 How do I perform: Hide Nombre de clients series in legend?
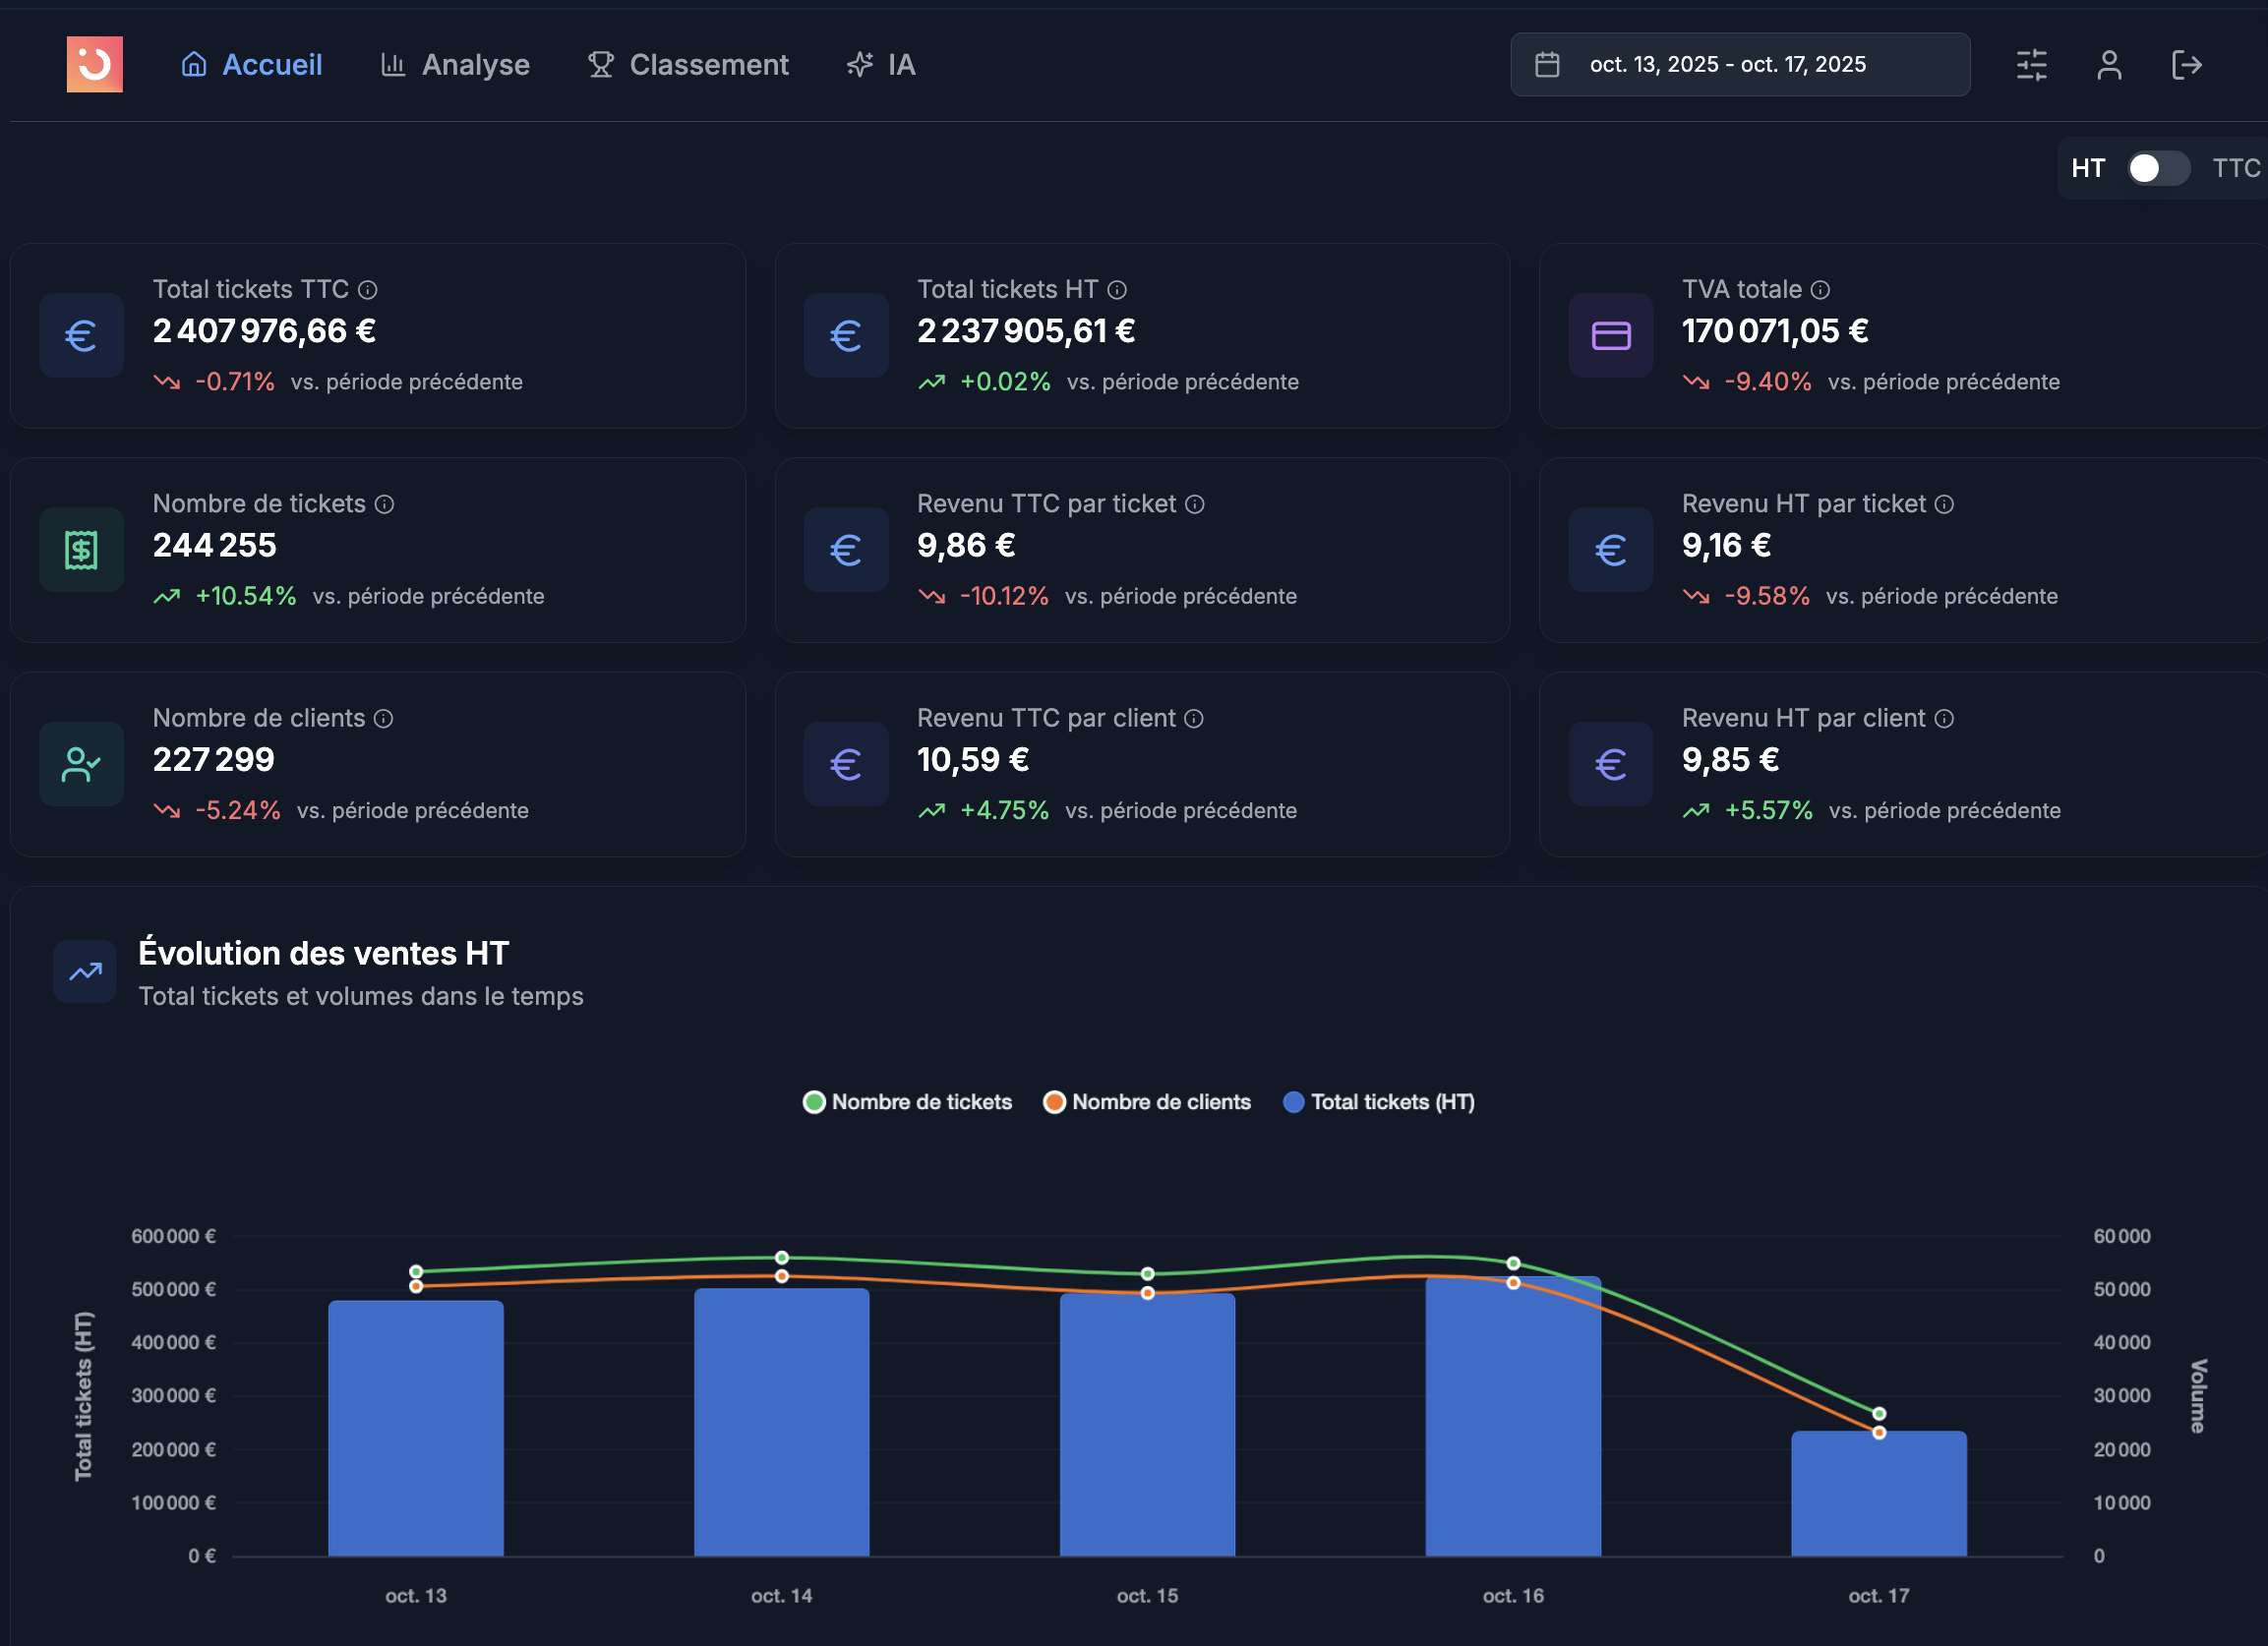(x=1147, y=1102)
